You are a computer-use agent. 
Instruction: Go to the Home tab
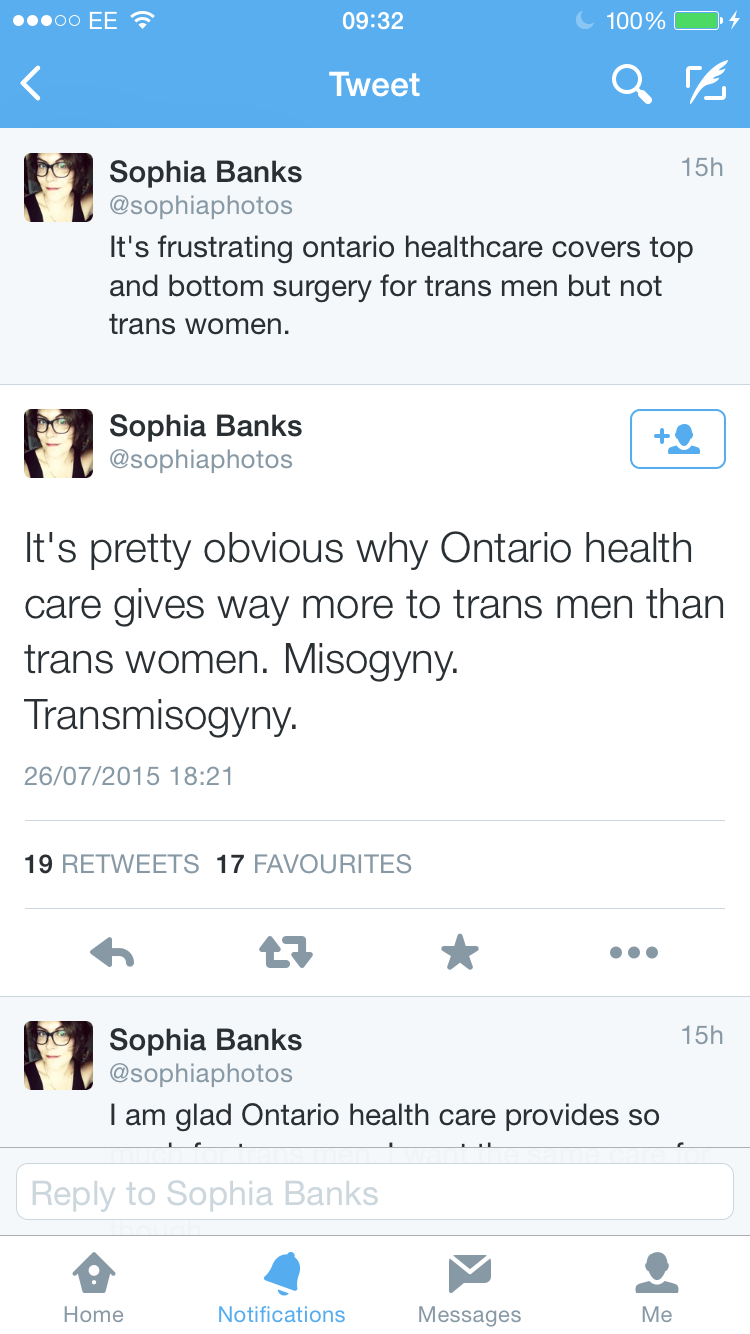pyautogui.click(x=93, y=1288)
